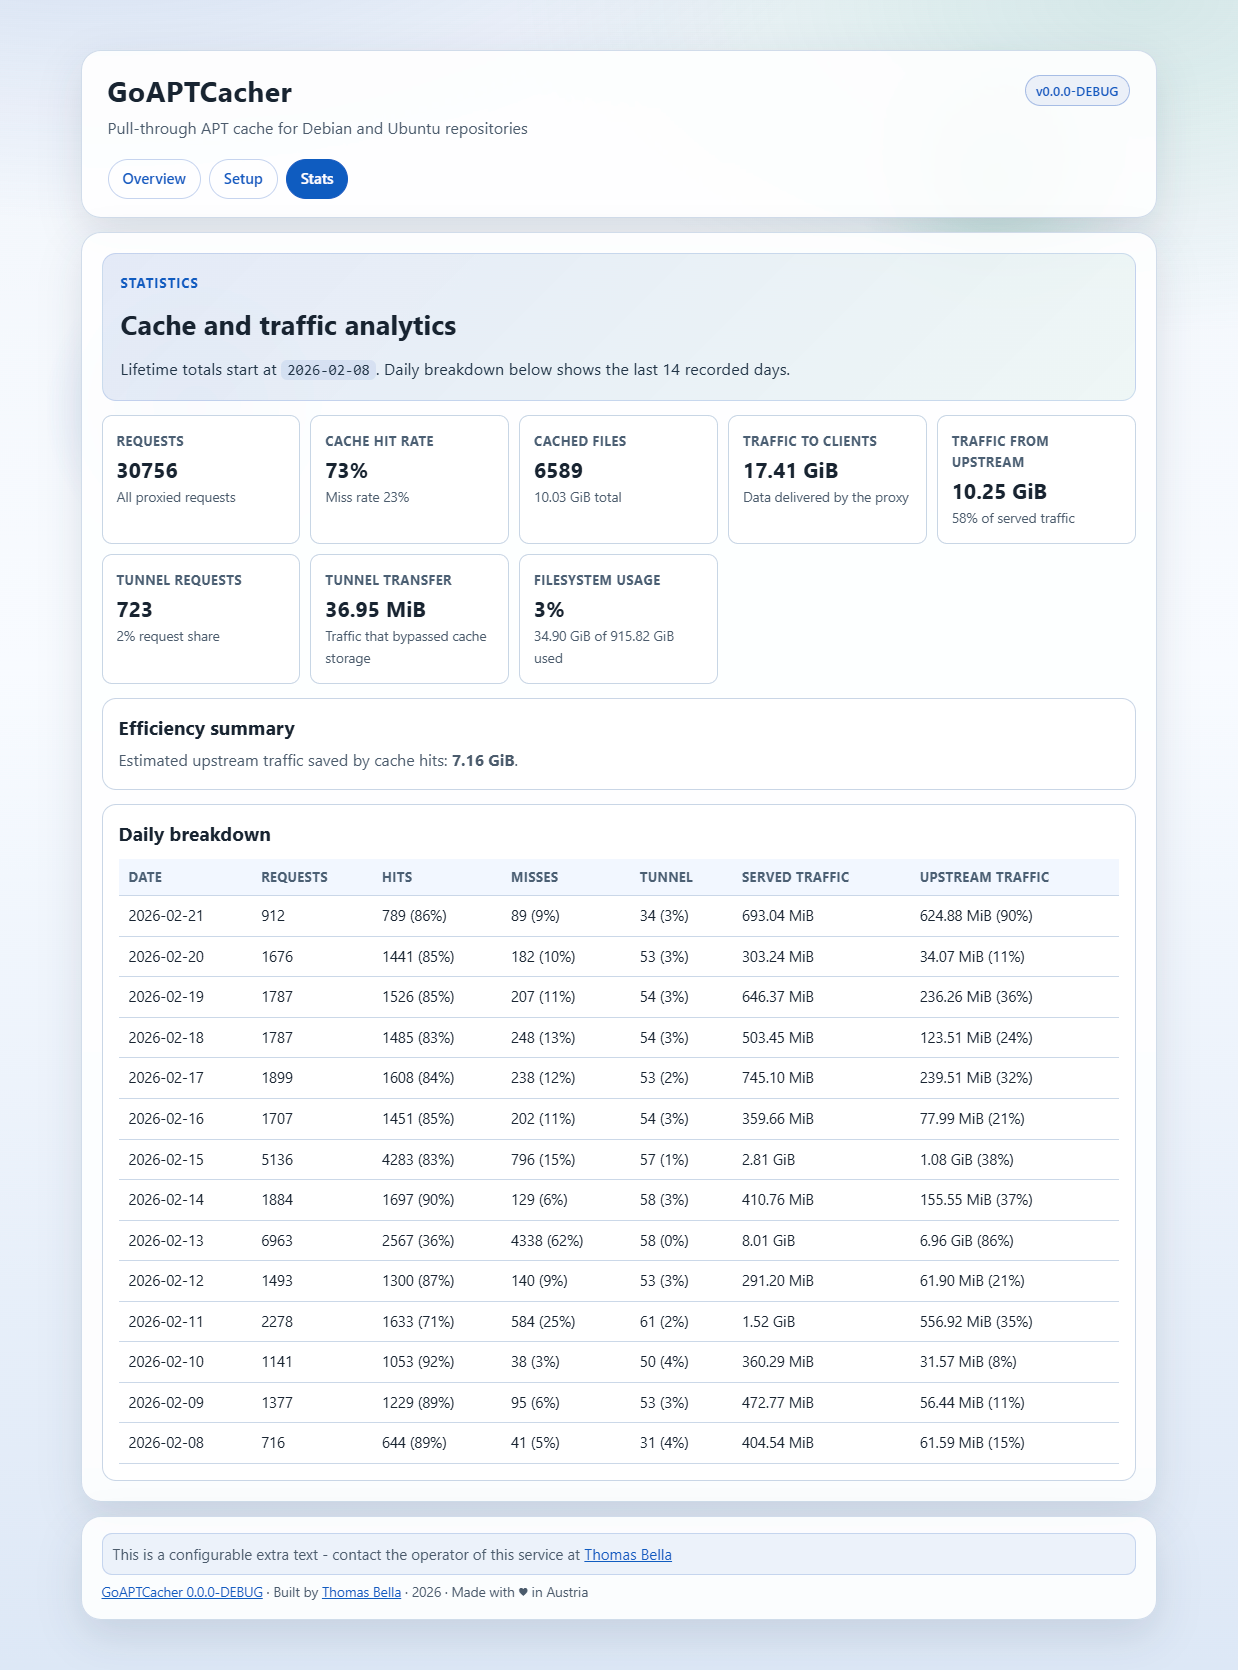Screen dimensions: 1238x1670
Task: Select the Requests statistics card
Action: pyautogui.click(x=200, y=479)
